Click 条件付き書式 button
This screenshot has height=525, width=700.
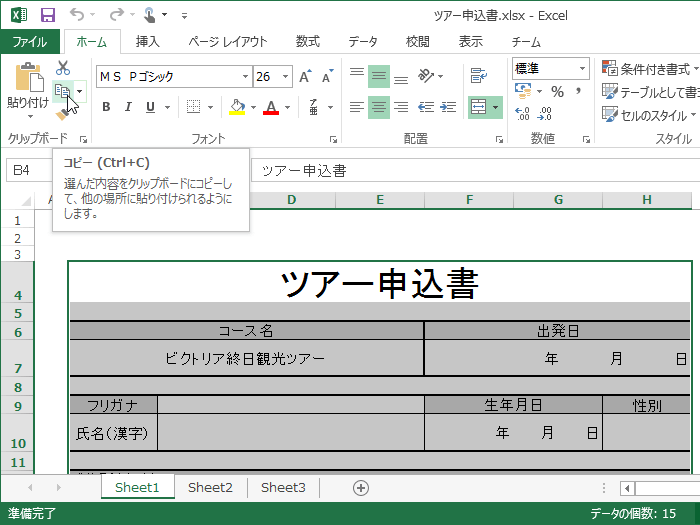(650, 69)
